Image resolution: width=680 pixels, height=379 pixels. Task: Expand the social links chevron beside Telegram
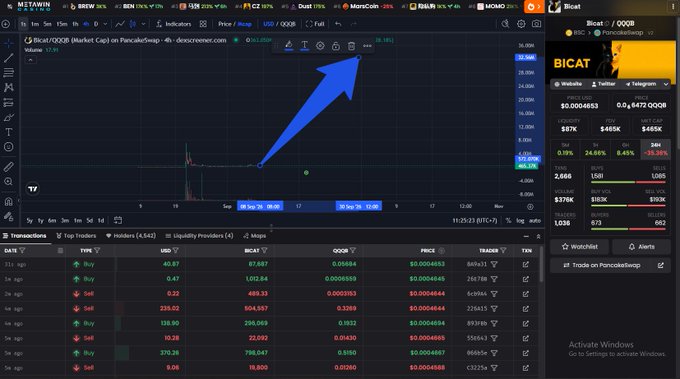point(666,84)
